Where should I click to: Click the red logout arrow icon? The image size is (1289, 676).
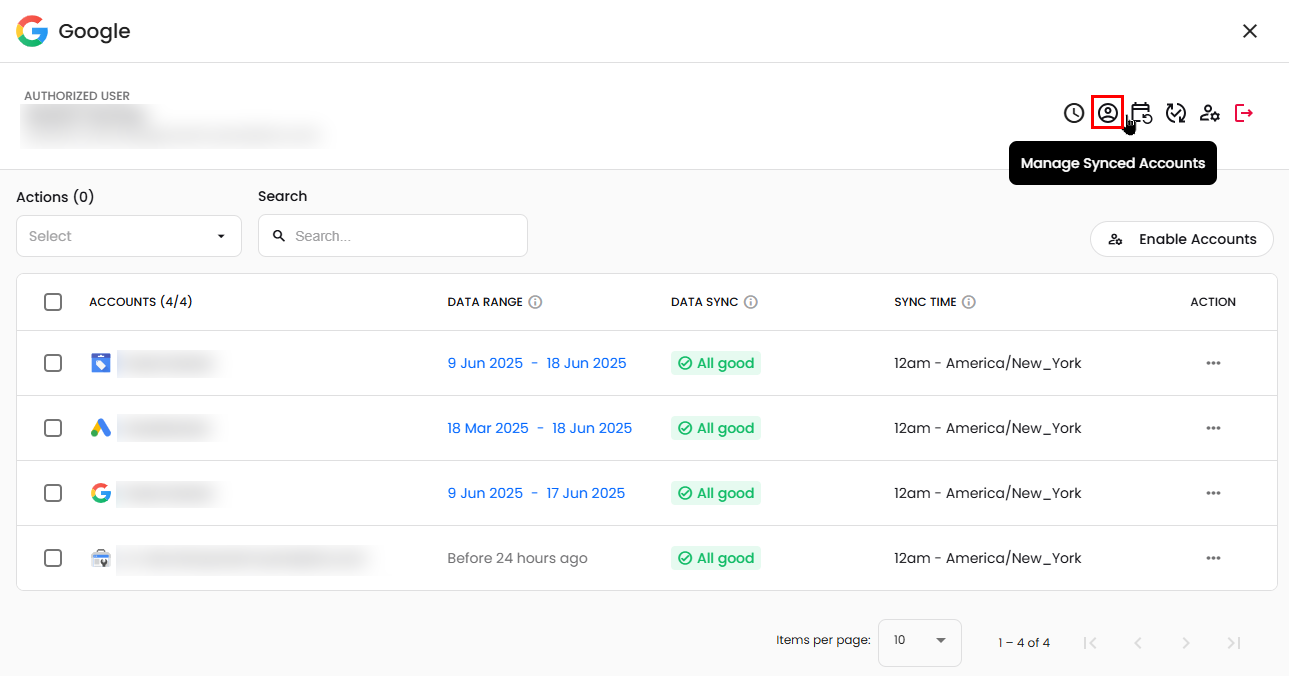(x=1244, y=113)
